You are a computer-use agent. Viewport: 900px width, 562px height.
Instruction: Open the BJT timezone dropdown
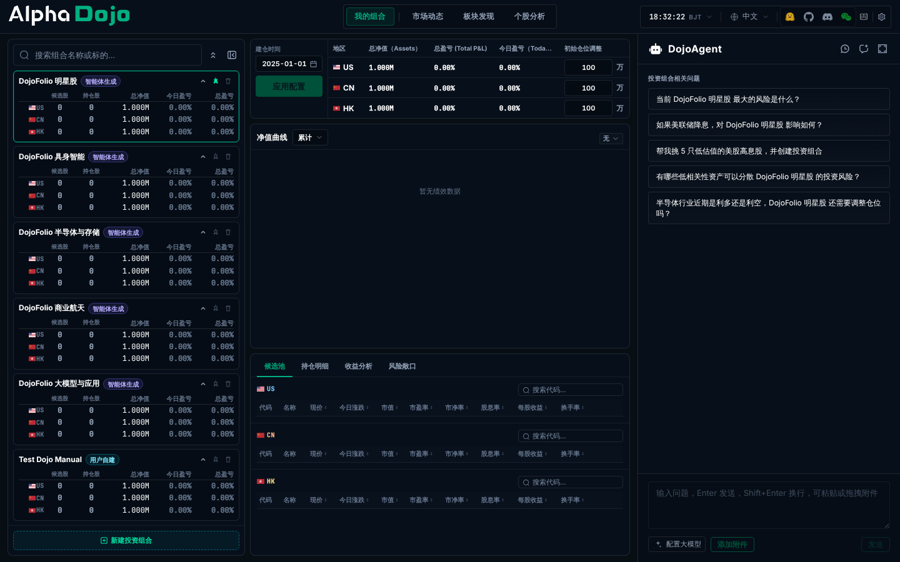click(680, 17)
